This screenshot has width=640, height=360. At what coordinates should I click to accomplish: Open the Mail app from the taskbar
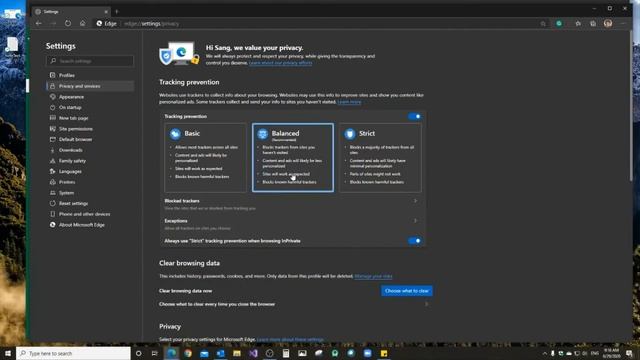coord(204,353)
